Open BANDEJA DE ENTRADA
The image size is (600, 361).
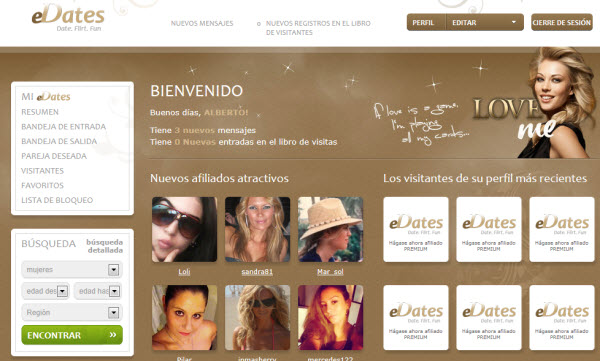pos(64,127)
